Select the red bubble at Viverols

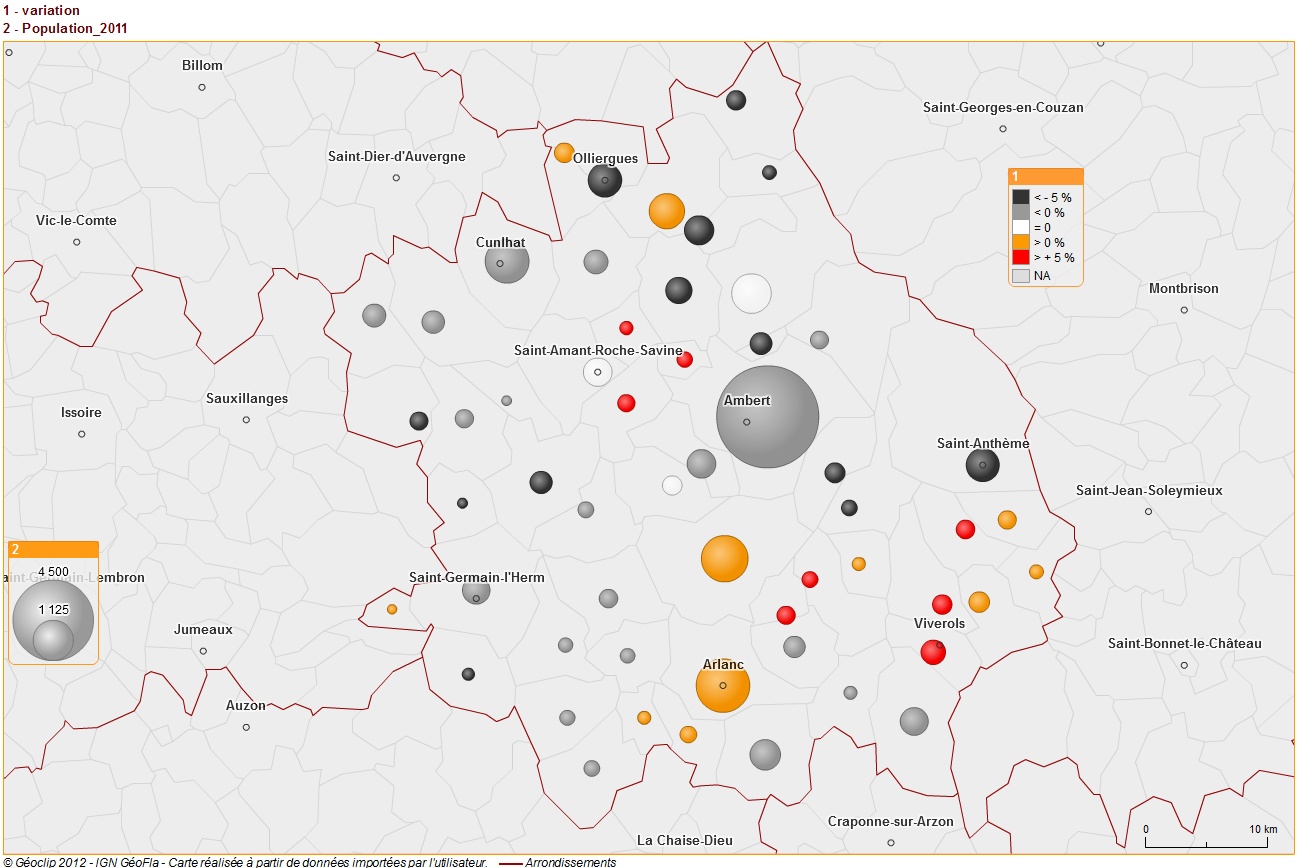(x=933, y=652)
